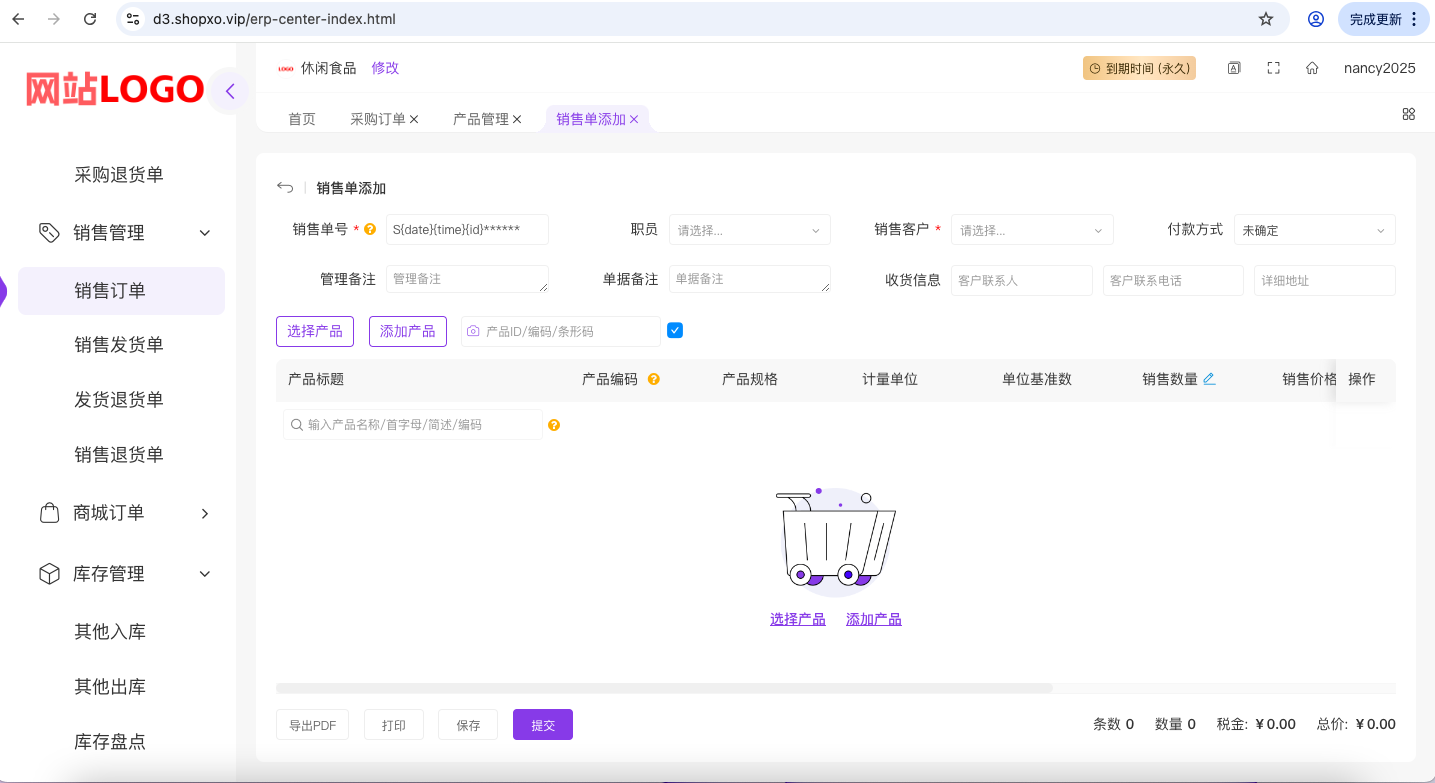The image size is (1435, 783).
Task: Close the 产品管理 tab
Action: pos(517,119)
